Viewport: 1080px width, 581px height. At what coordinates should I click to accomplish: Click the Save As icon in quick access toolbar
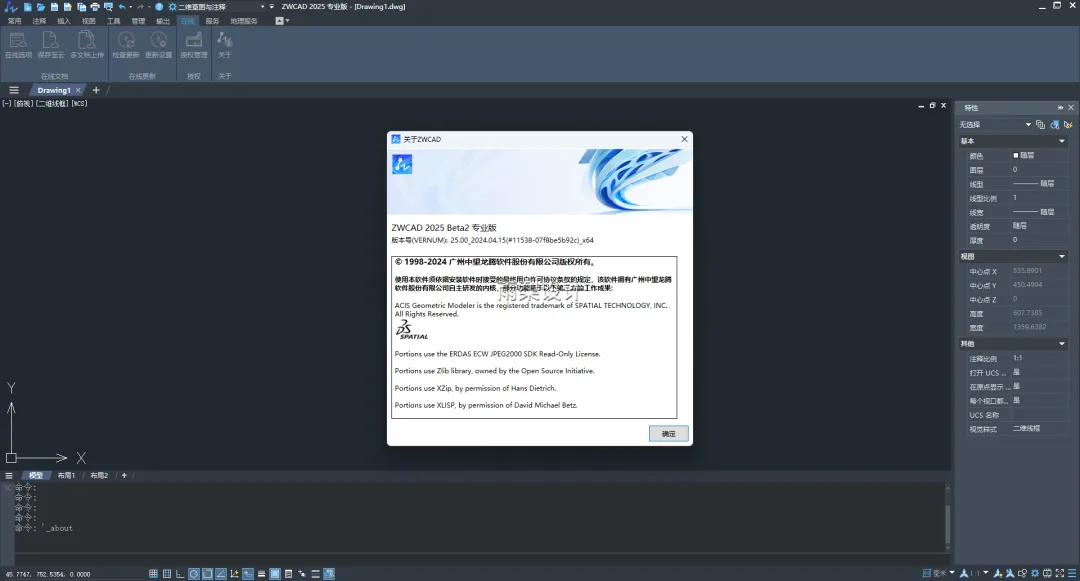pyautogui.click(x=68, y=7)
